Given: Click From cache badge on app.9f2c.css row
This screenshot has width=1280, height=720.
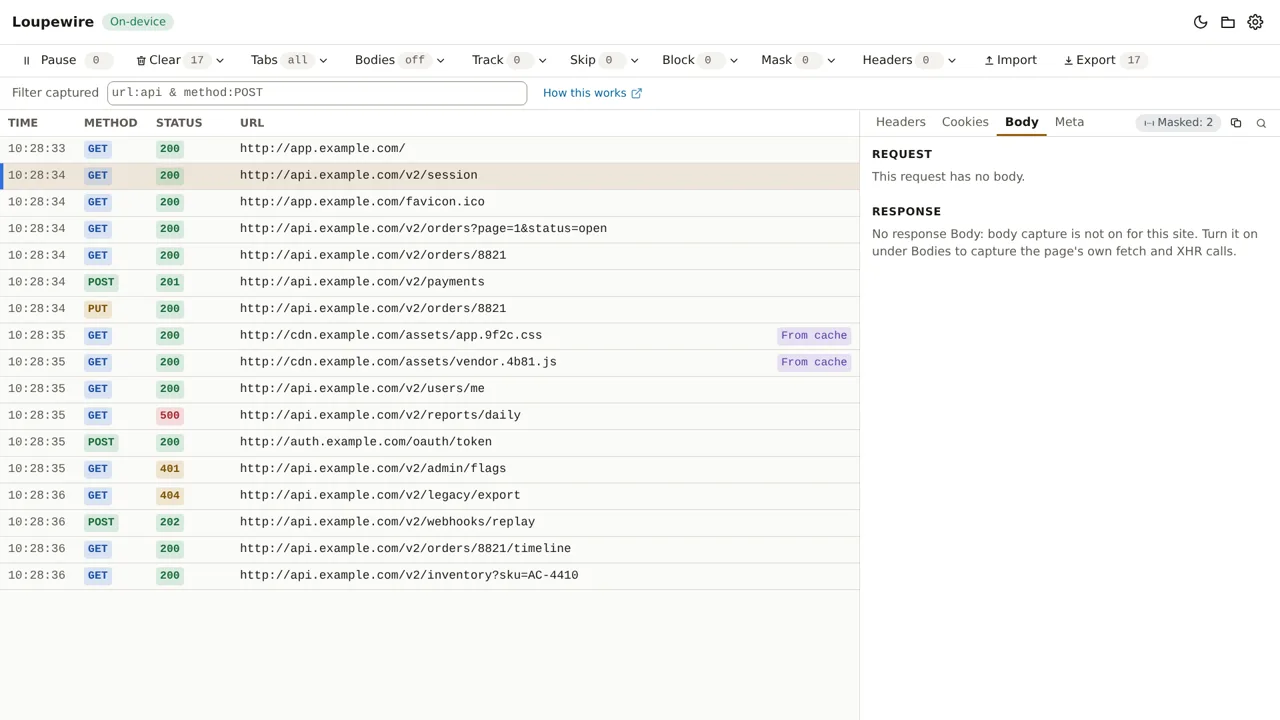Looking at the screenshot, I should point(814,336).
